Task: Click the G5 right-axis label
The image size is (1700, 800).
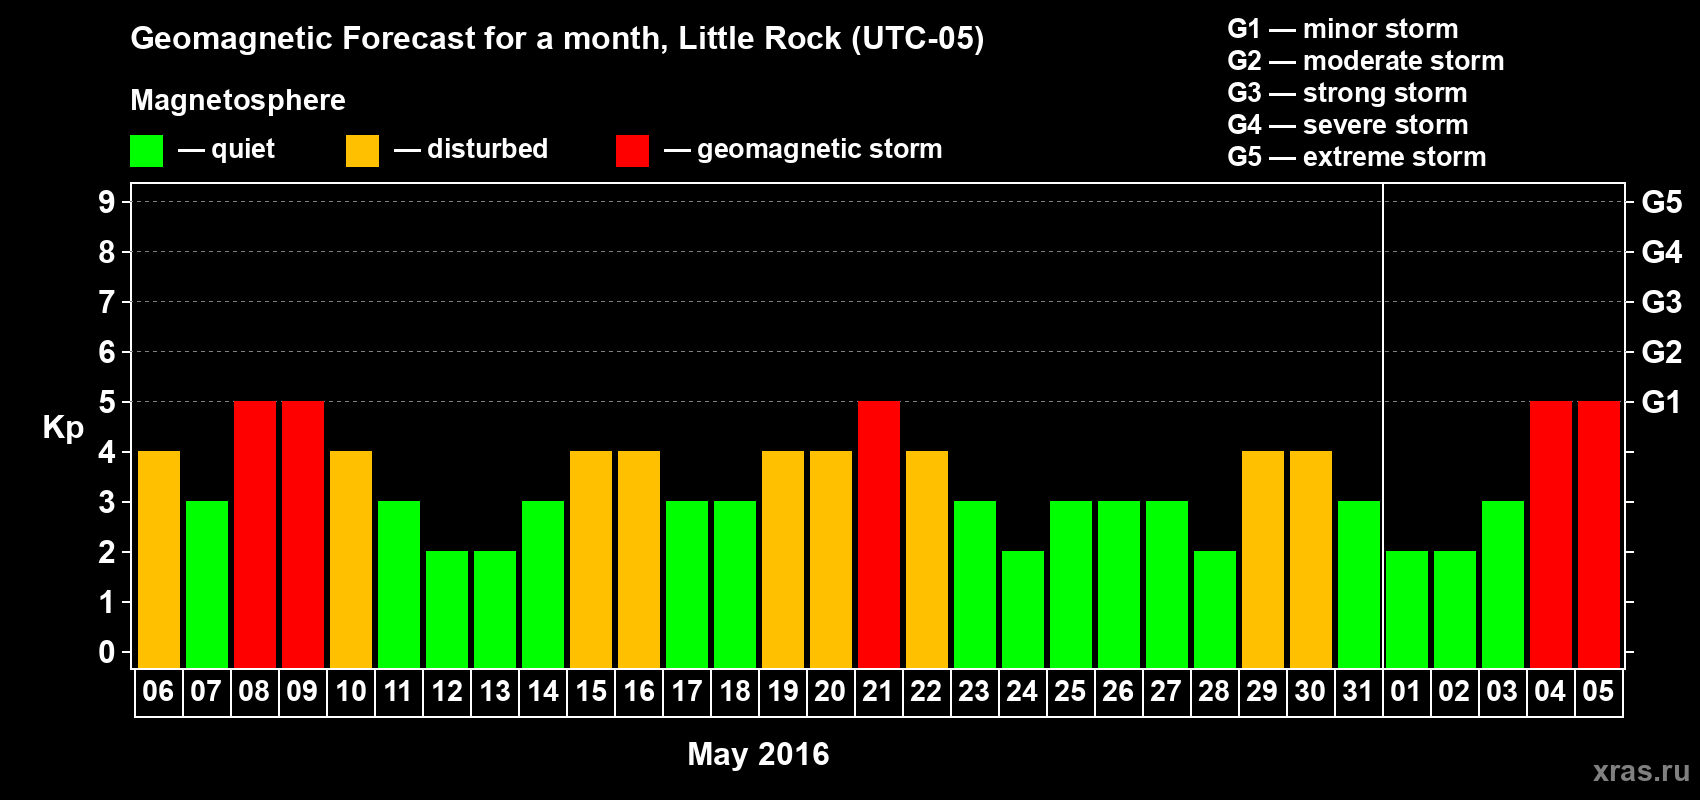Action: tap(1661, 202)
